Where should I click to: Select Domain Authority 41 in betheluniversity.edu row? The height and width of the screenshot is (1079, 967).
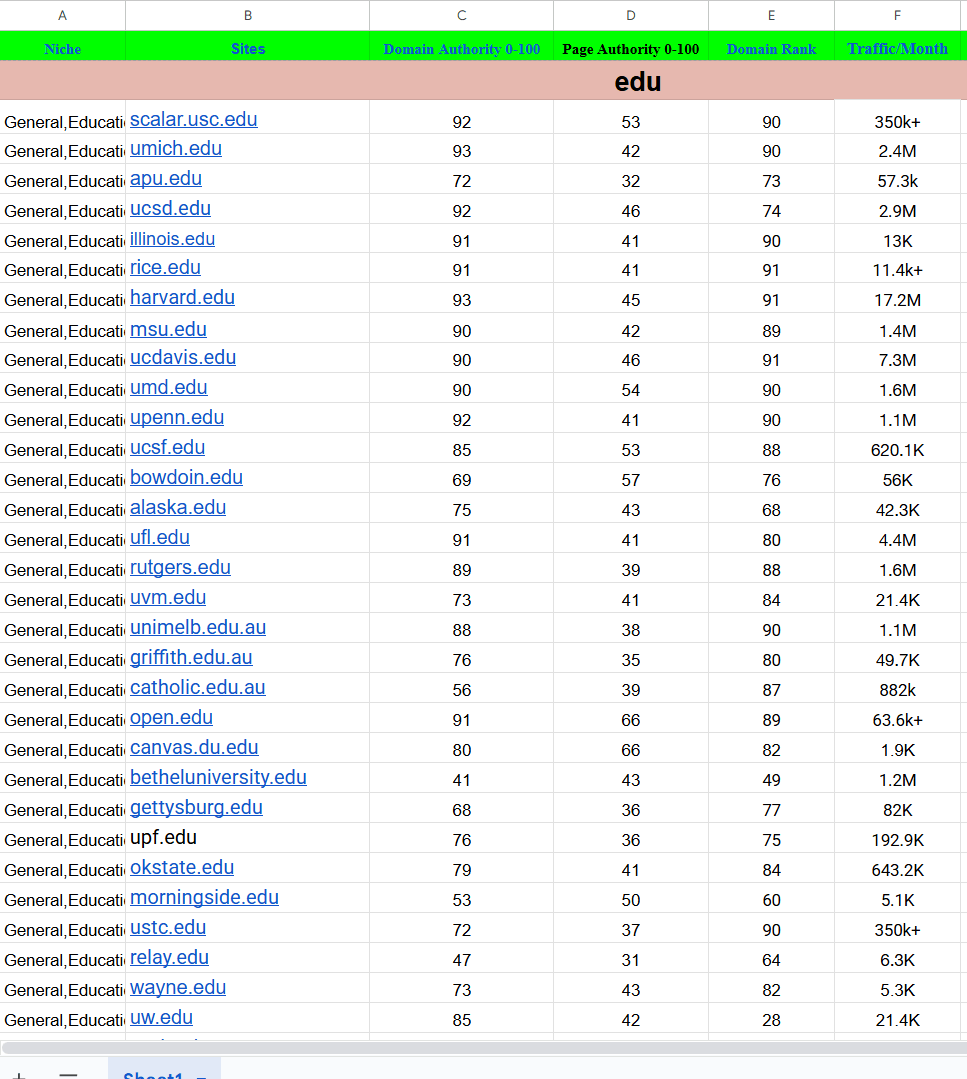pos(462,780)
